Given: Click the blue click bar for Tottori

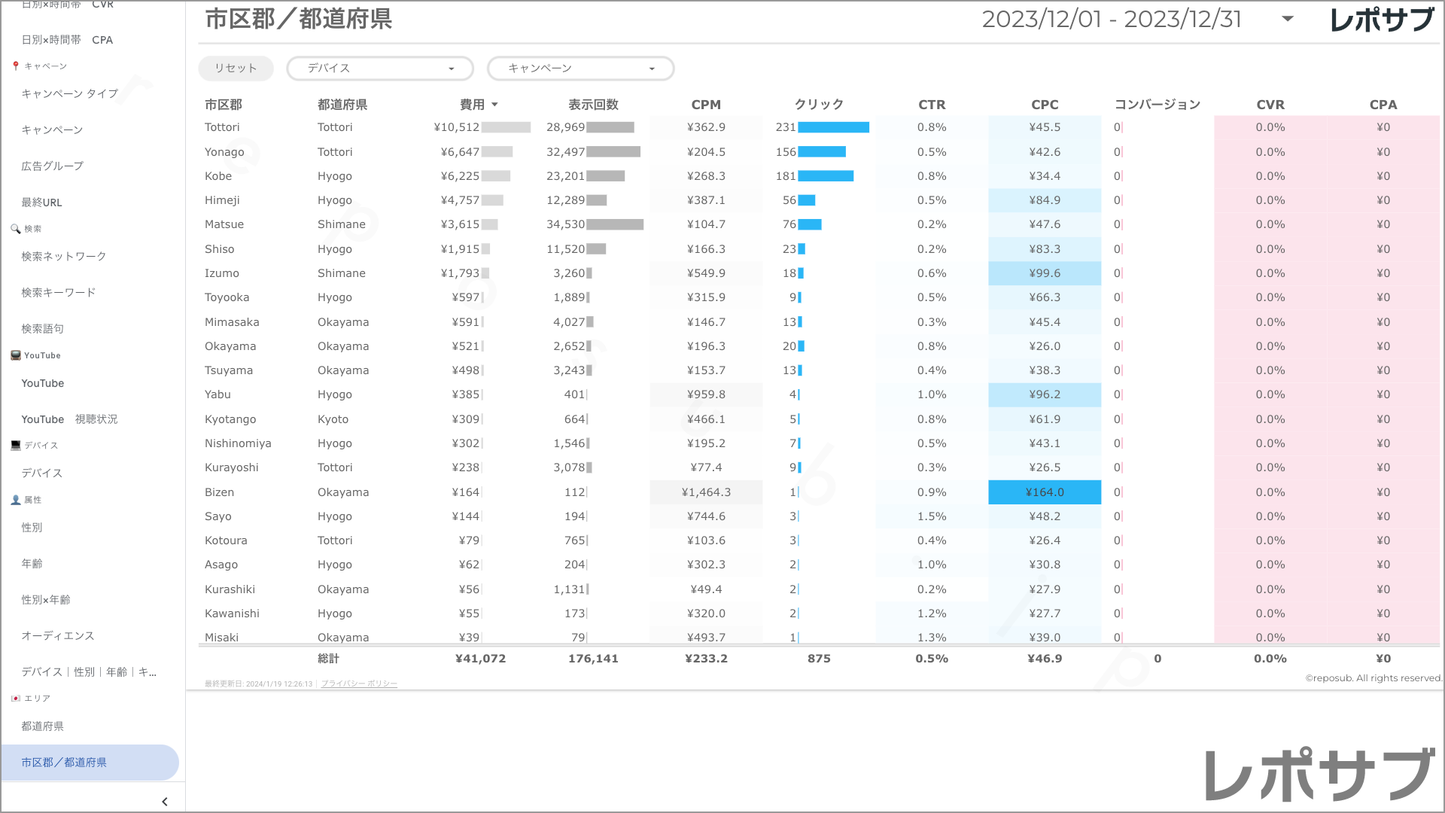Looking at the screenshot, I should [x=833, y=127].
